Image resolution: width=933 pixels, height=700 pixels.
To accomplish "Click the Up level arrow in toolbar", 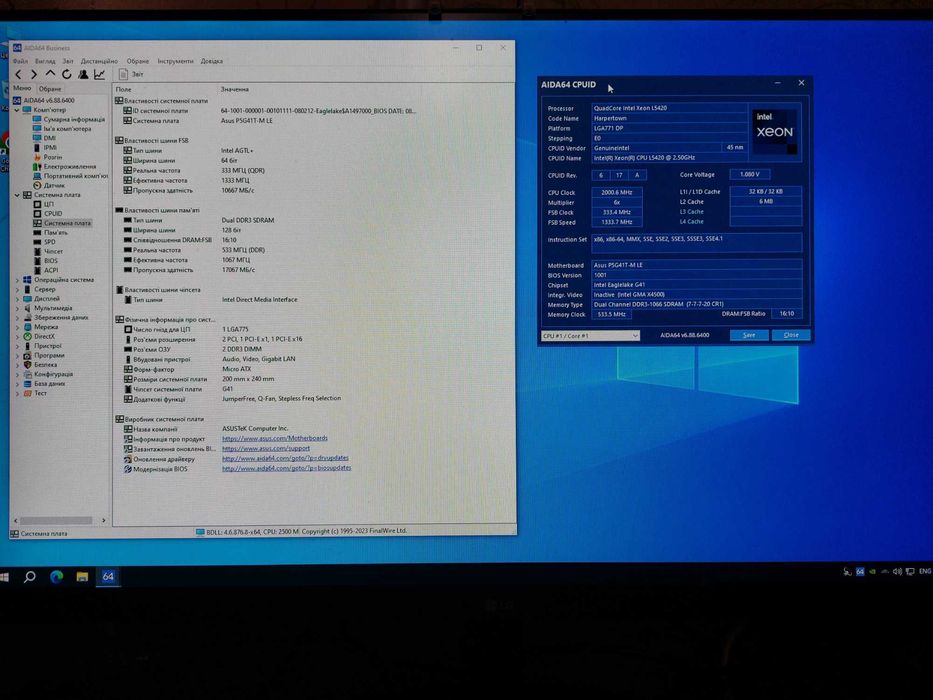I will (x=50, y=74).
